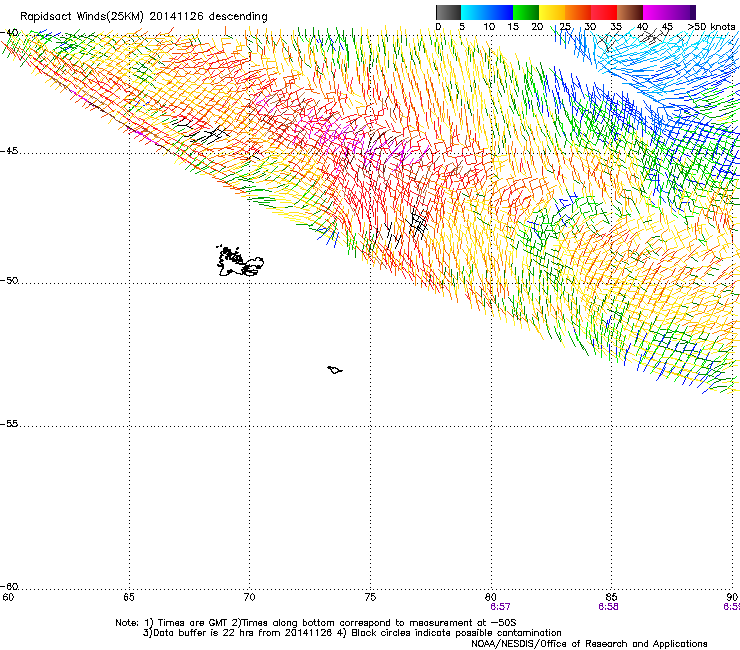The height and width of the screenshot is (650, 740).
Task: Click the magenta 40-45 knots legend segment
Action: [x=656, y=12]
